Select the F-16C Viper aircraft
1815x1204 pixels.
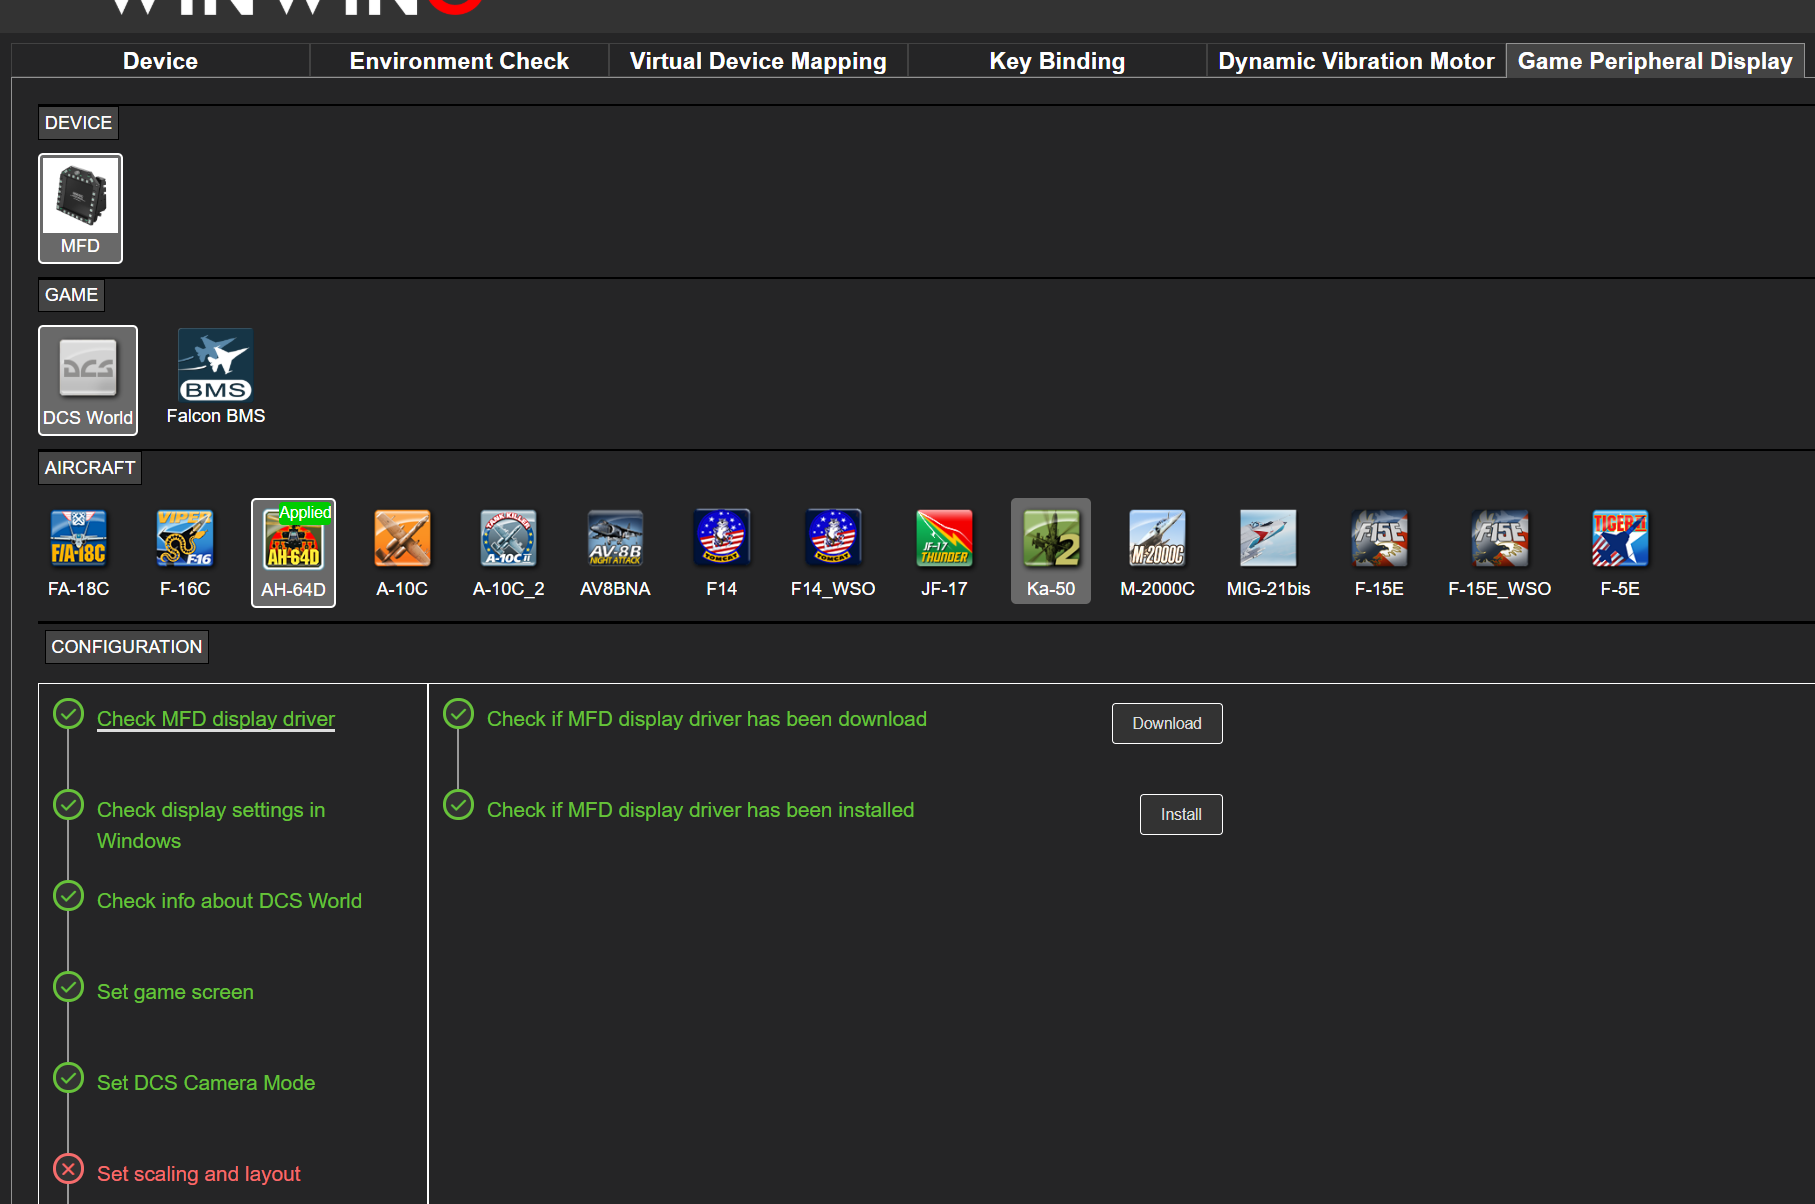click(185, 553)
